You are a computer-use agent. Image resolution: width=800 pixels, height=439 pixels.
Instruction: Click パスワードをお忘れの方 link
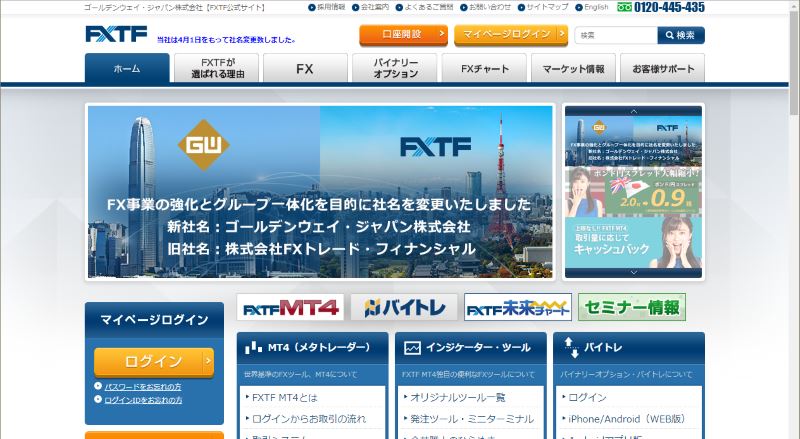[143, 387]
